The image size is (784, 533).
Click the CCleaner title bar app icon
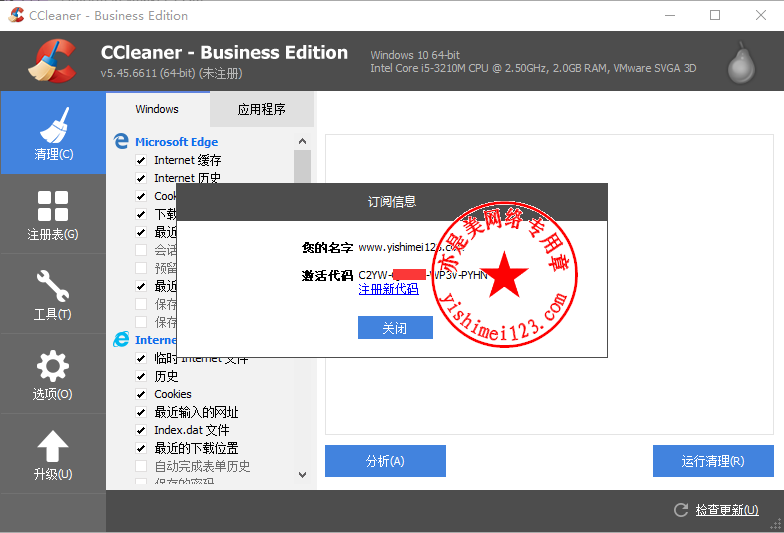pos(16,15)
